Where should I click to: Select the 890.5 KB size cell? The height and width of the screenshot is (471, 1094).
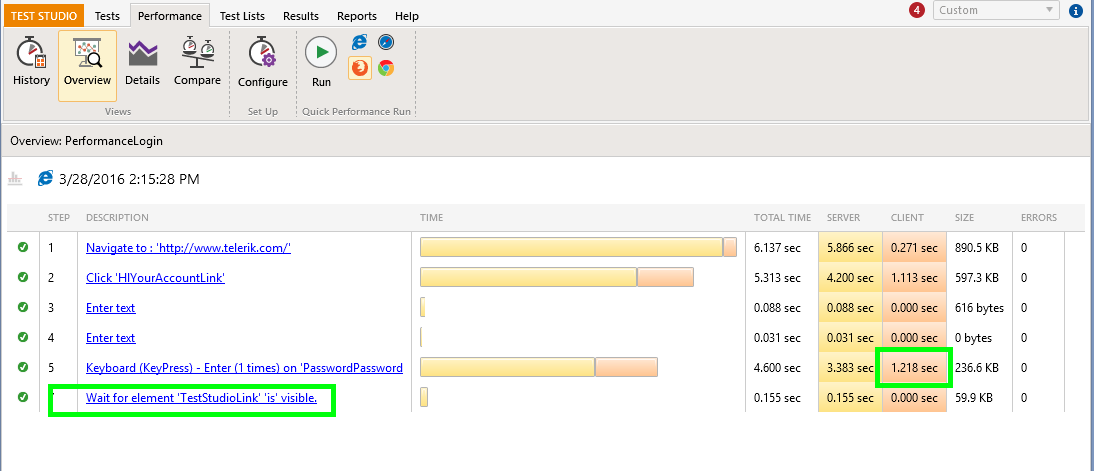click(977, 248)
